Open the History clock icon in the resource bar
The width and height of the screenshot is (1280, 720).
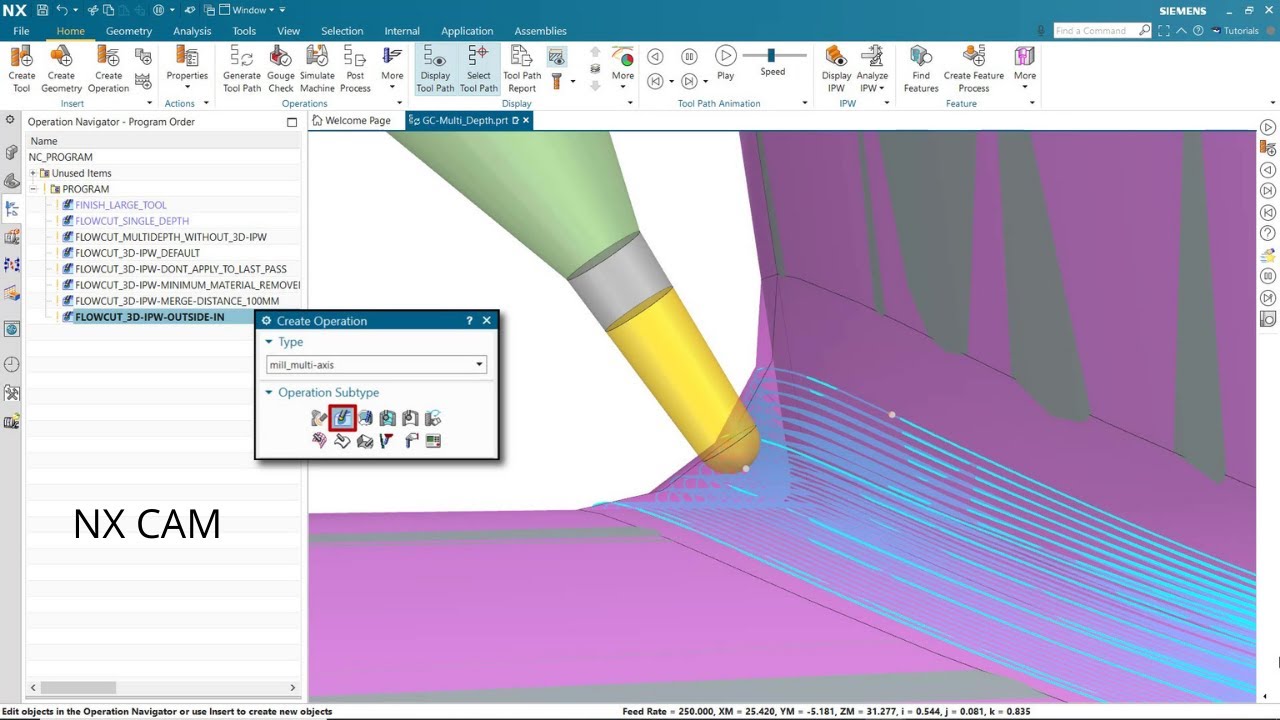tap(12, 364)
